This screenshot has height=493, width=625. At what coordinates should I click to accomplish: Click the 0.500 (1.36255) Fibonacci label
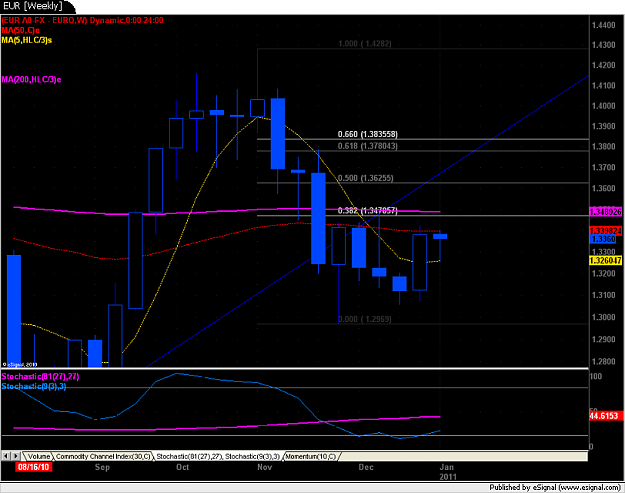pos(366,178)
